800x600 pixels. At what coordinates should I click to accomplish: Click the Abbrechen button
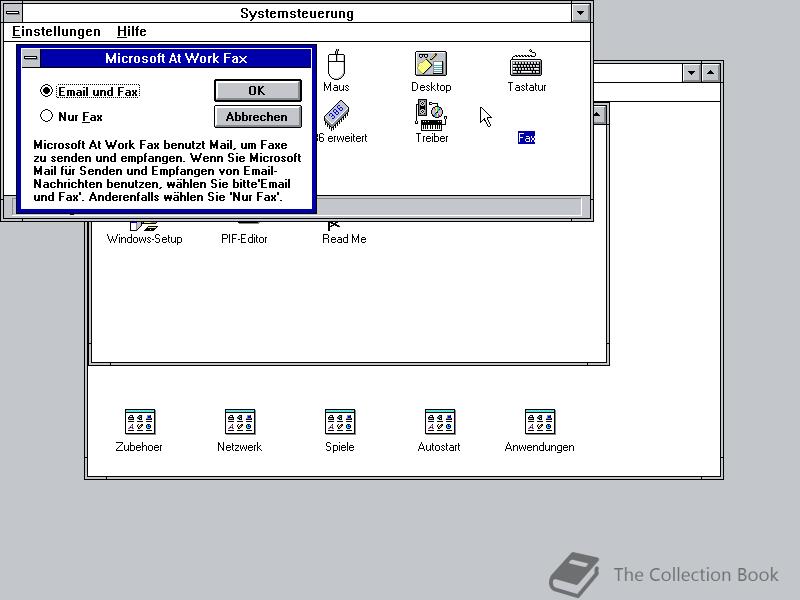point(258,117)
